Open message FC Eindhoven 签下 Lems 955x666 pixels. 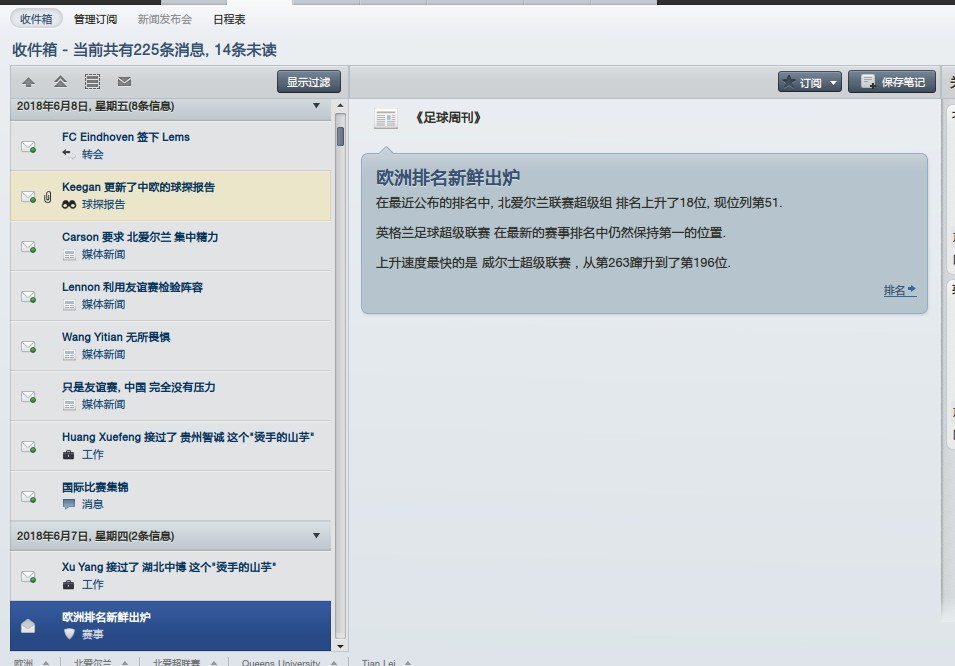tap(171, 146)
